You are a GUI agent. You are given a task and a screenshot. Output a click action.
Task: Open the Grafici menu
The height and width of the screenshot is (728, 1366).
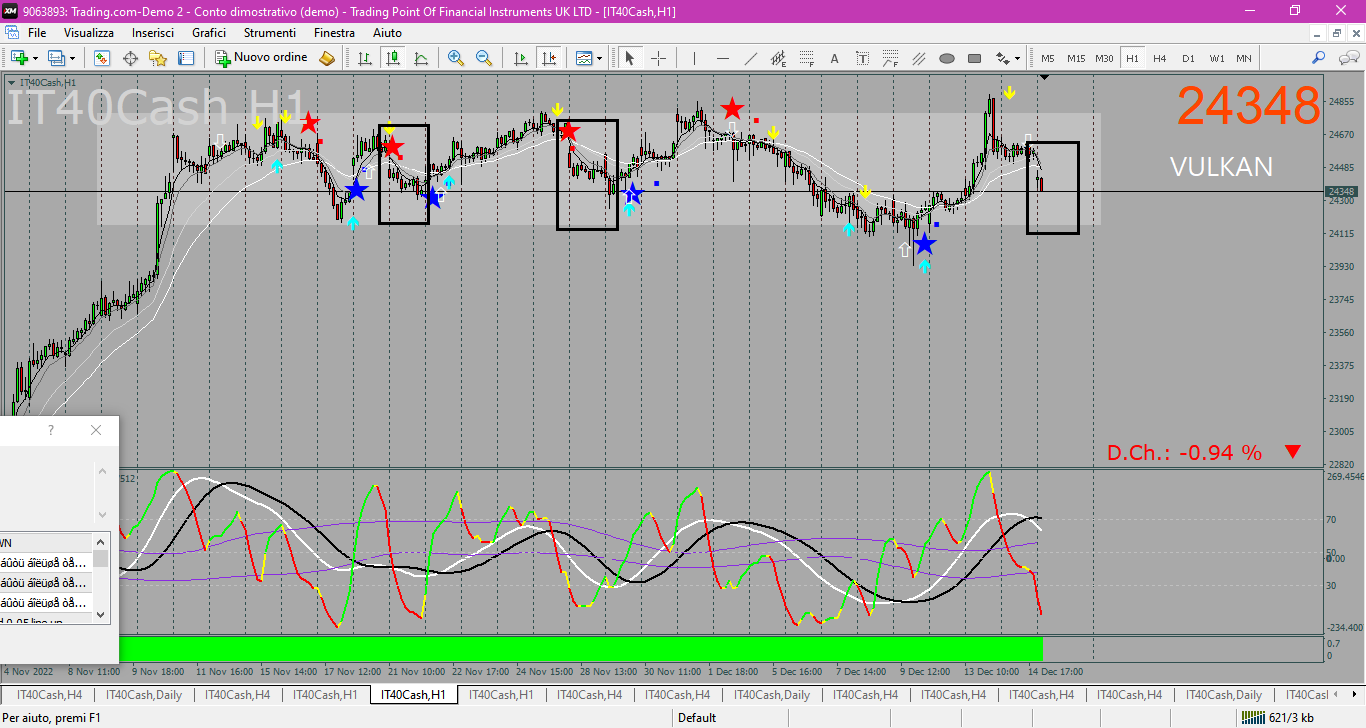(209, 33)
